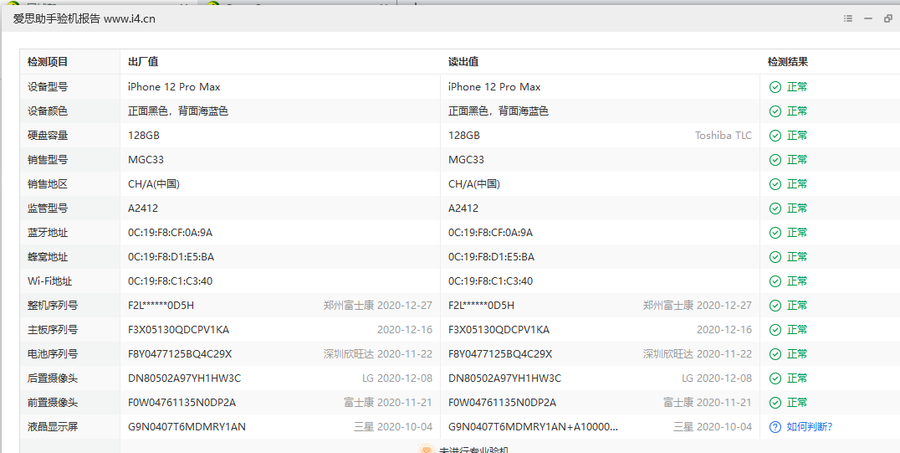
Task: Click the green check icon in 硬盘容量 row
Action: (775, 135)
